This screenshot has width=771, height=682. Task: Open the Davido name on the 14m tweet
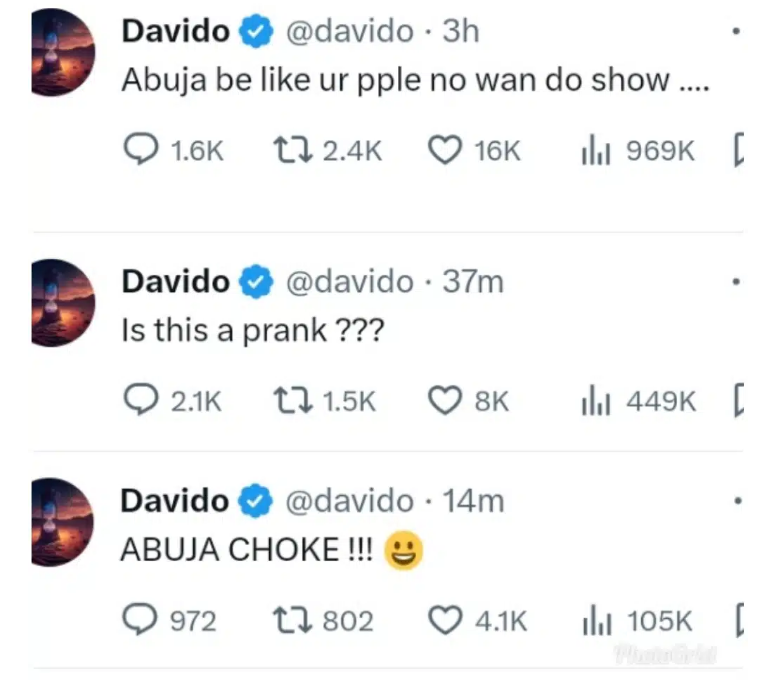click(x=175, y=501)
